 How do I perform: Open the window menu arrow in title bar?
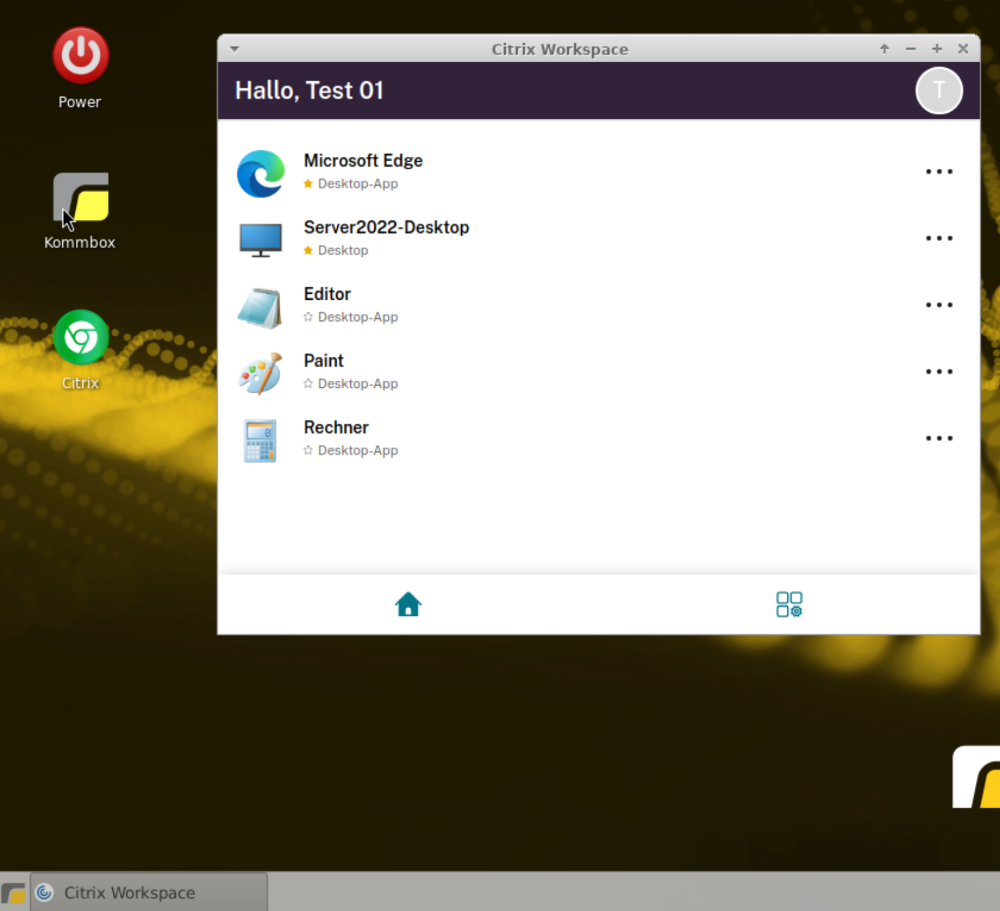234,49
